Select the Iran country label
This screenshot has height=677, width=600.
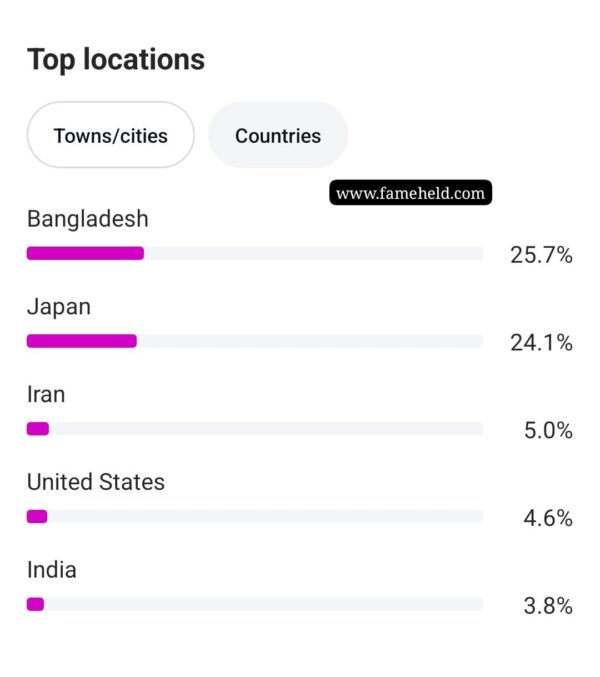46,394
